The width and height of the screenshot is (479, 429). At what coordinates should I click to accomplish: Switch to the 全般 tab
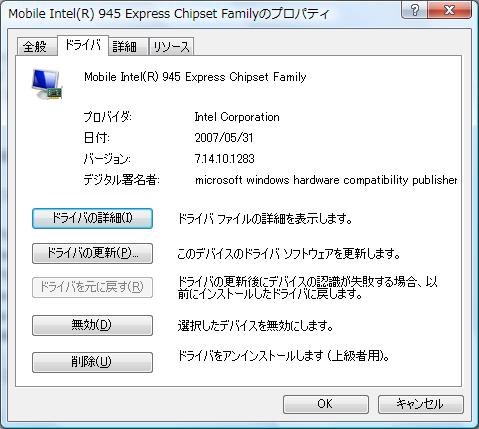35,46
